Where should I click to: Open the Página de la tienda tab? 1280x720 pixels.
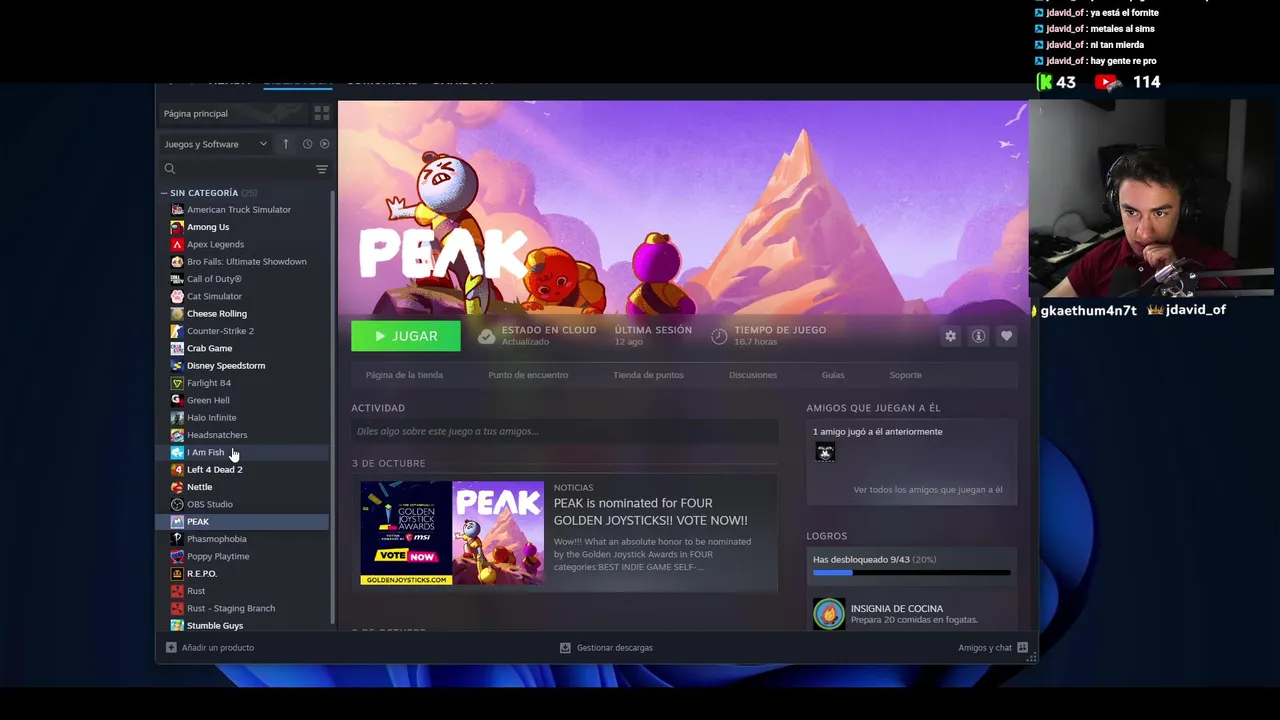point(404,375)
